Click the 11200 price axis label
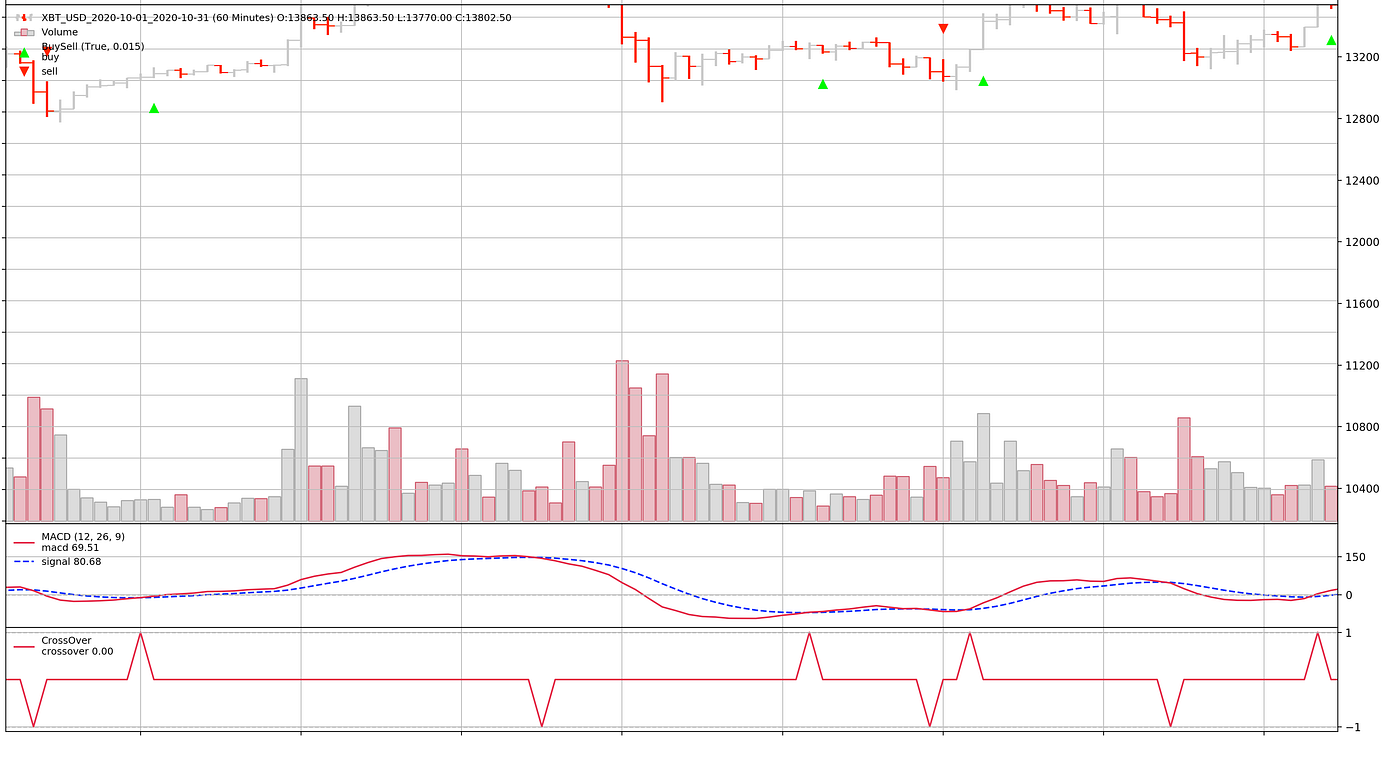This screenshot has height=767, width=1400. tap(1361, 366)
